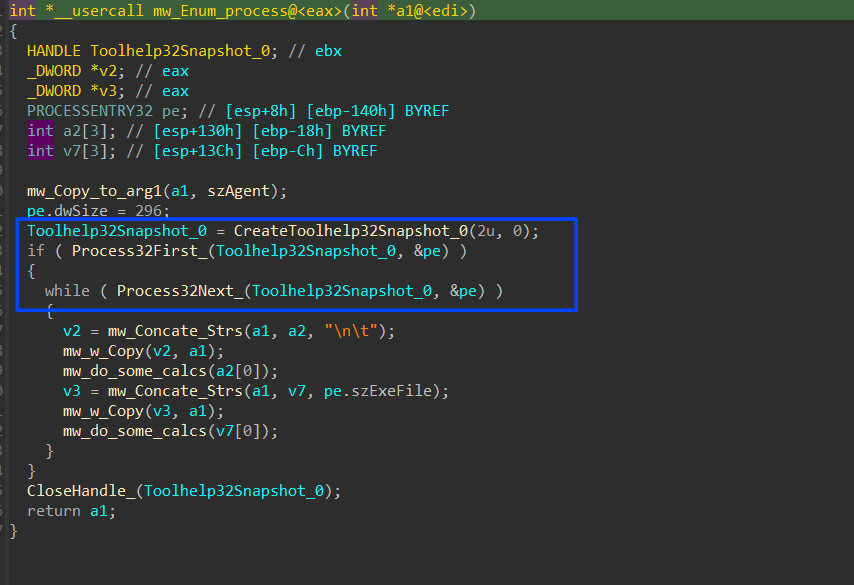This screenshot has height=585, width=854.
Task: Click mw_w_Copy on the line with v2
Action: 103,351
